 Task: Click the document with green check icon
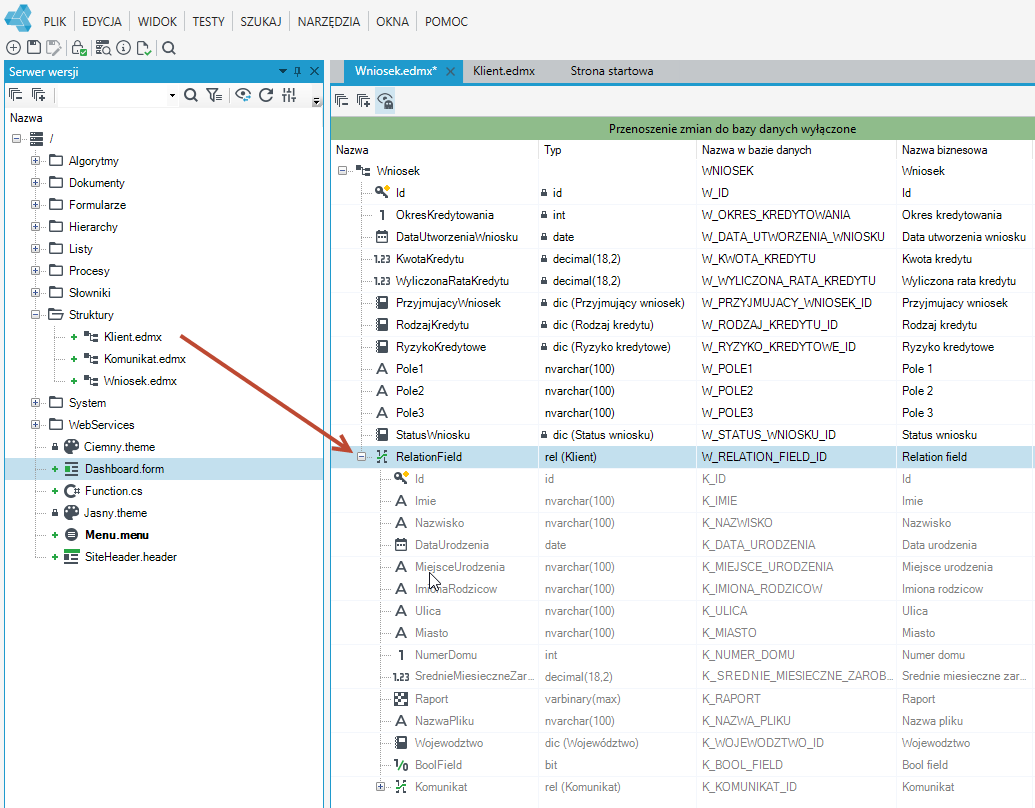tap(144, 48)
